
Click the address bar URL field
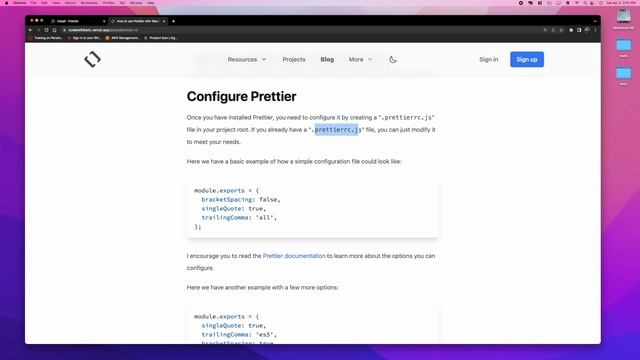pos(302,30)
